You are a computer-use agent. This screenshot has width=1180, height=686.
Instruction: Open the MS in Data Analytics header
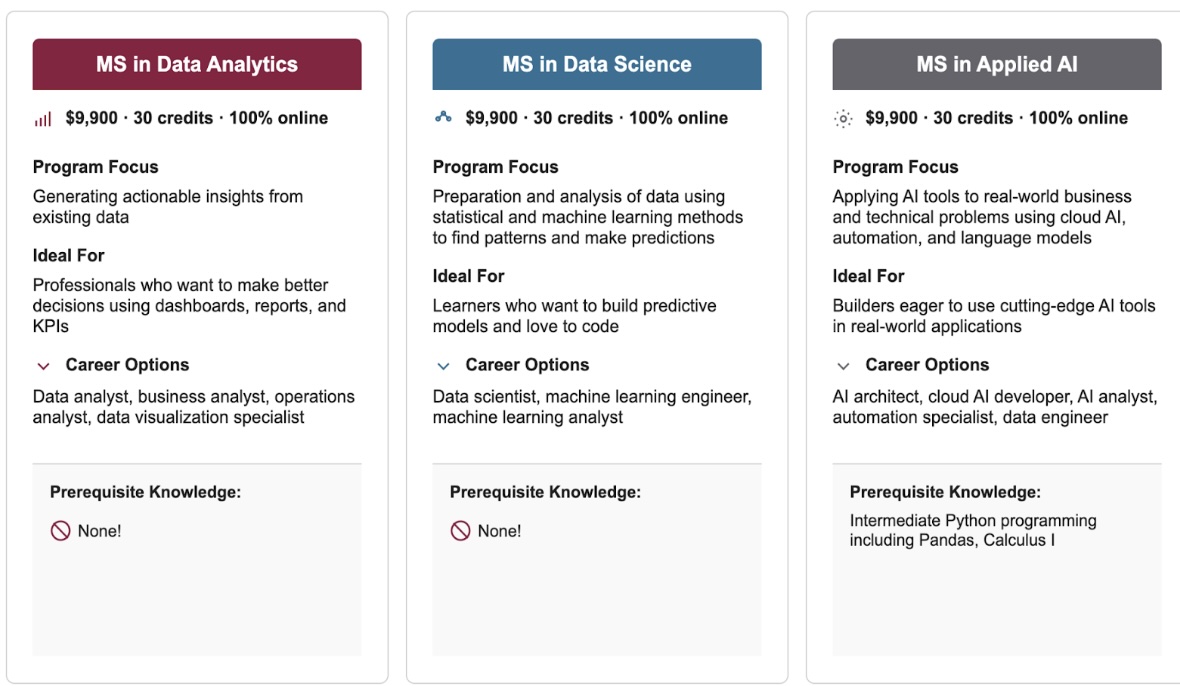click(197, 65)
